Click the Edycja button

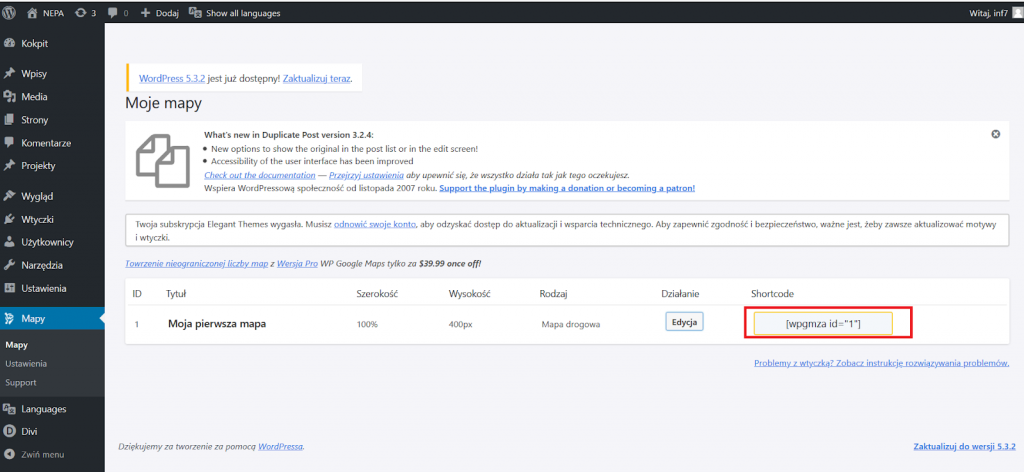point(684,322)
